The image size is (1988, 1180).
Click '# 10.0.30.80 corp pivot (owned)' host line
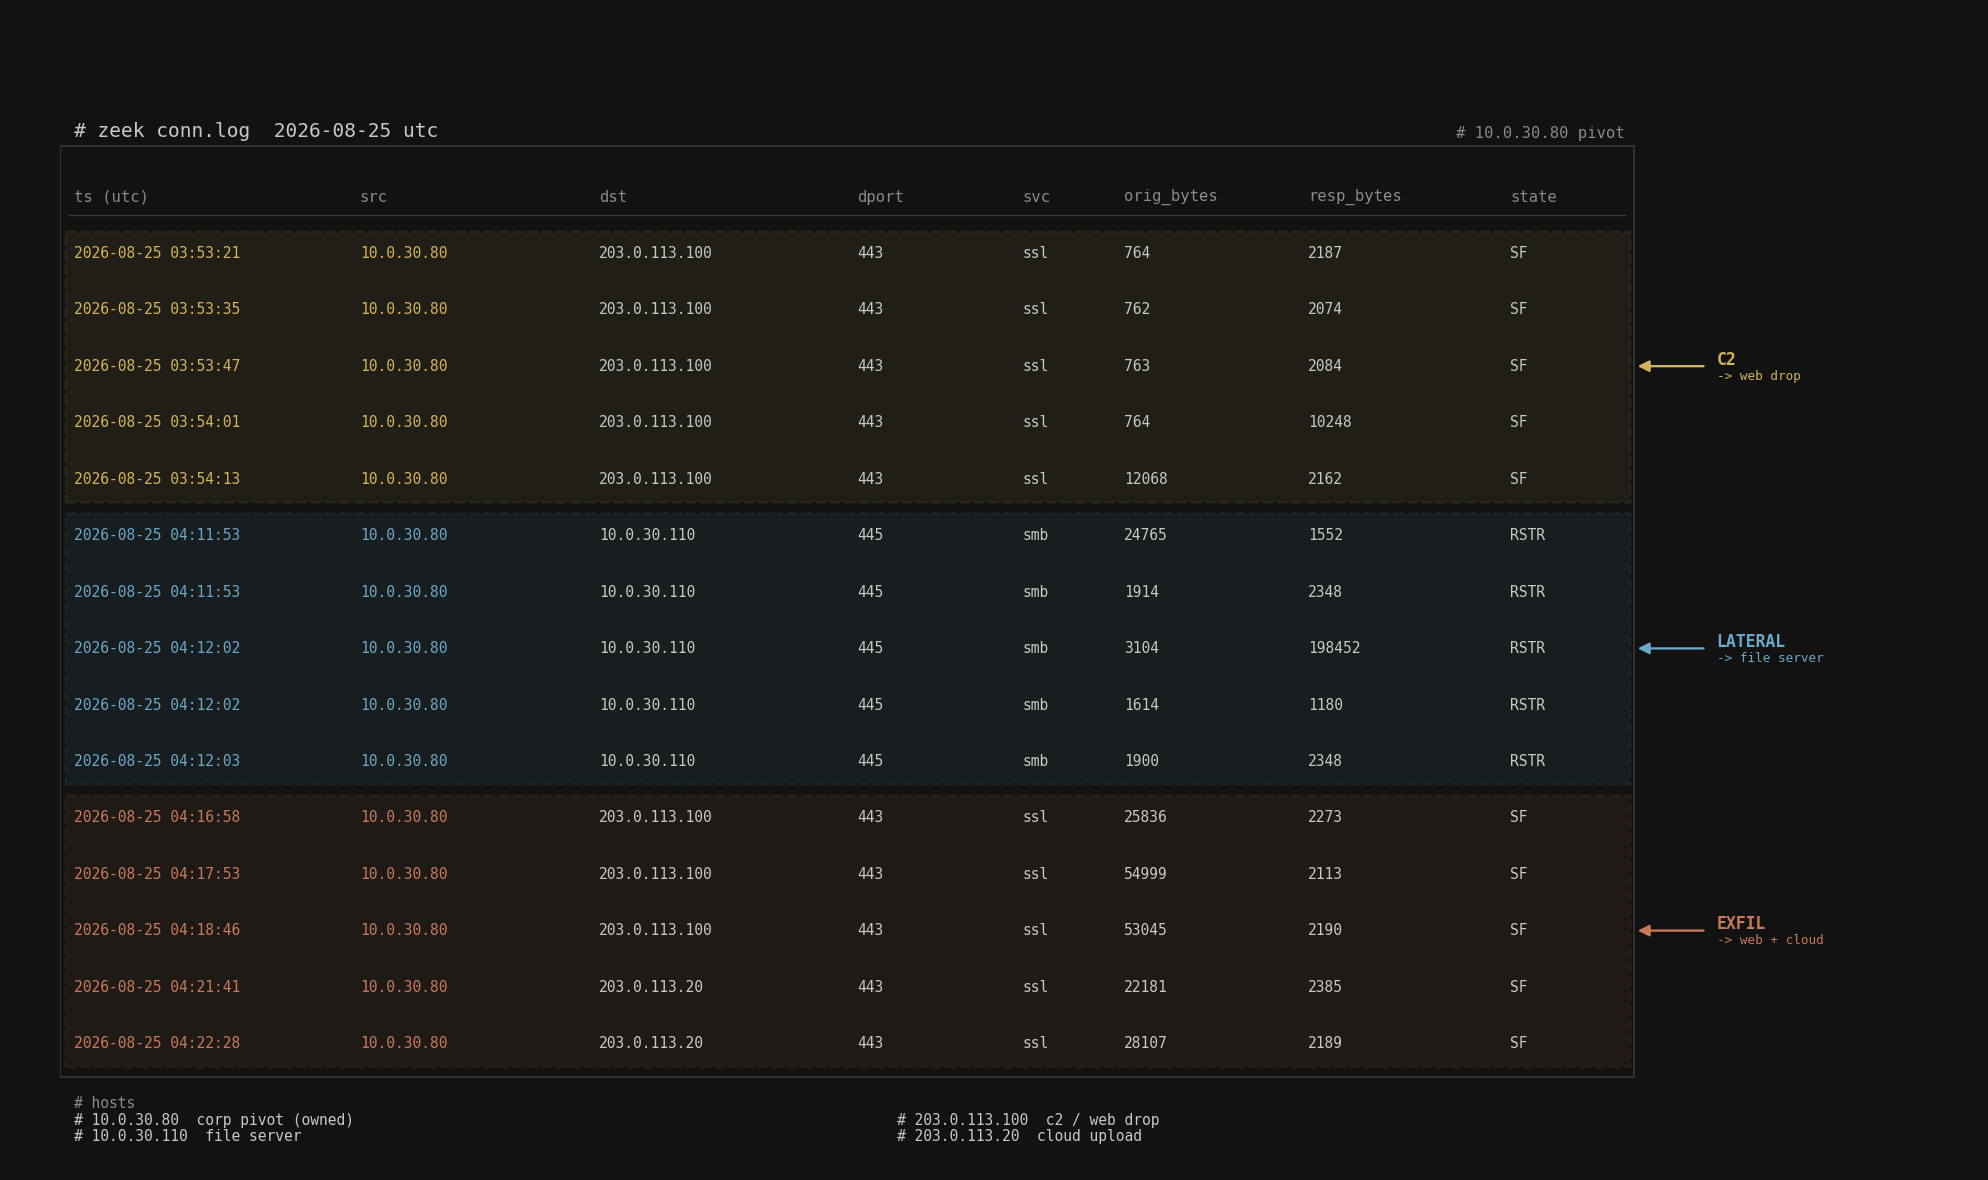pos(214,1120)
